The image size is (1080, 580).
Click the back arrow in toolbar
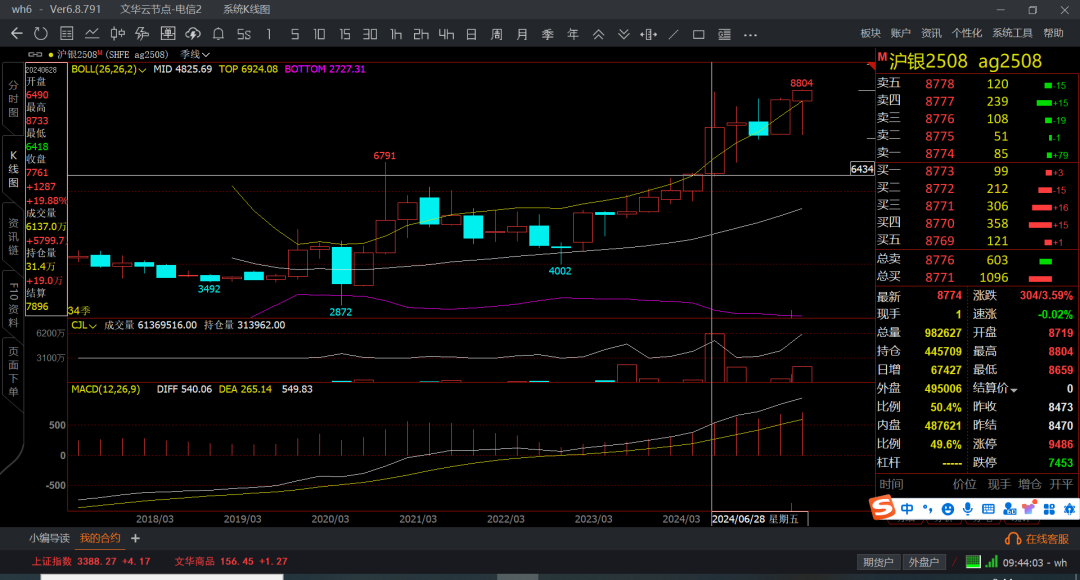pos(17,34)
